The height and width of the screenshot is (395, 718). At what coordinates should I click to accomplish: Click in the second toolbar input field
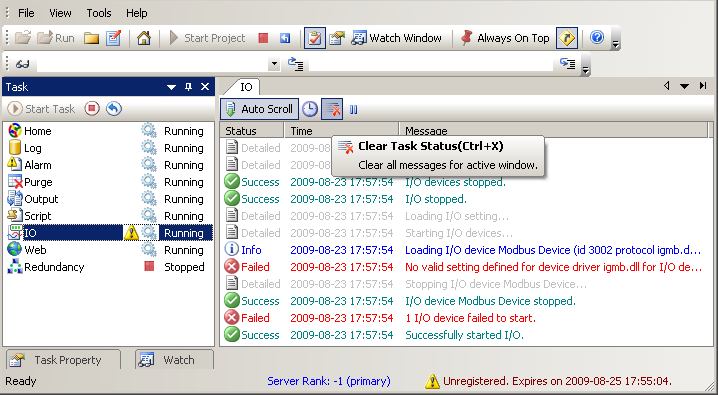pos(430,64)
